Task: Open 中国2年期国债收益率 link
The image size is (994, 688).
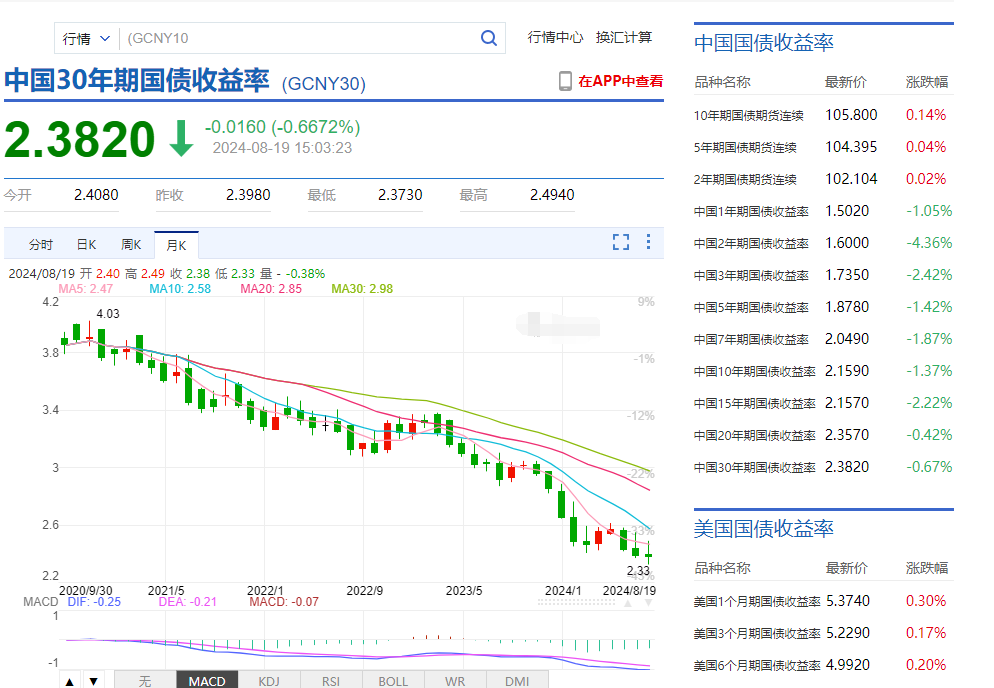Action: pos(751,243)
